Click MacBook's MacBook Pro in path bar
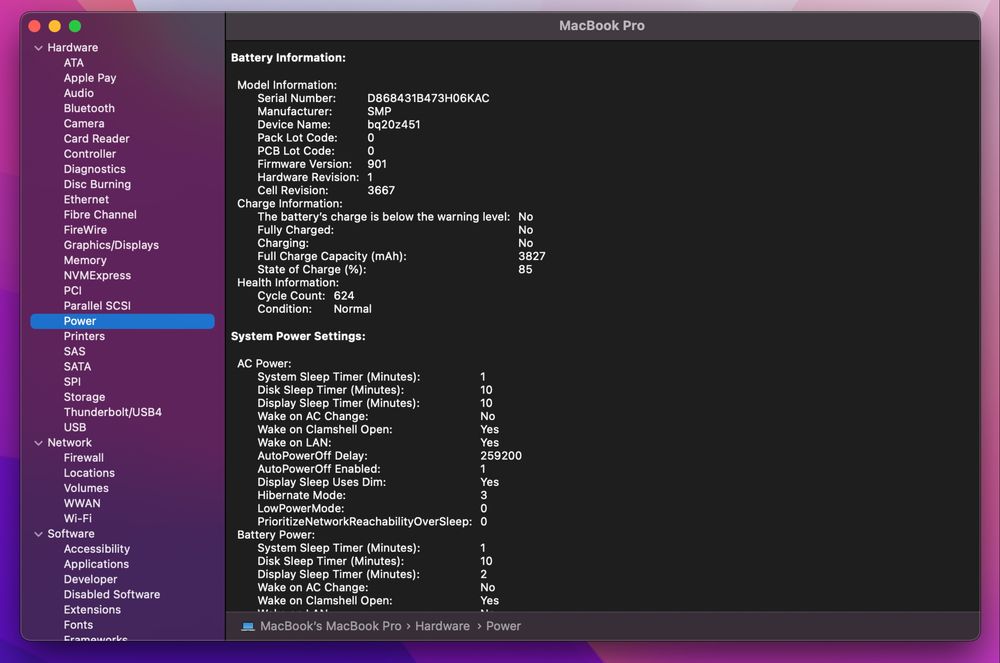The width and height of the screenshot is (1000, 663). tap(330, 626)
